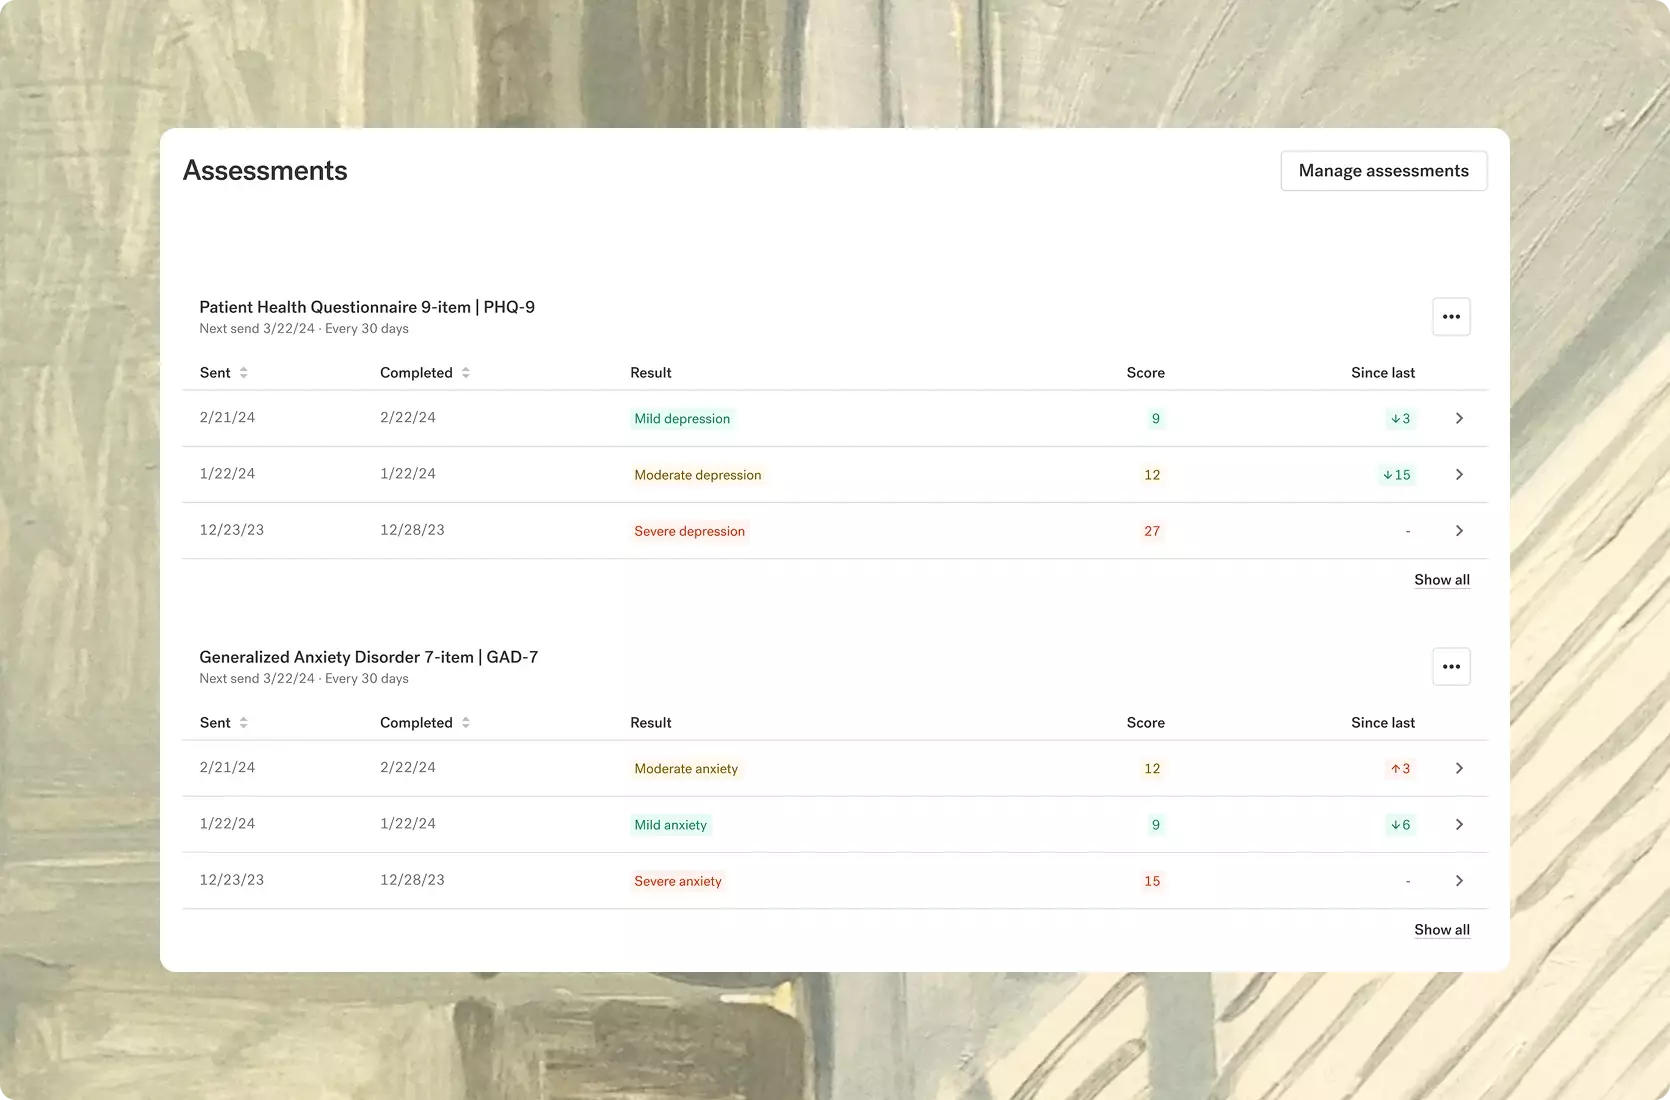
Task: Sort GAD-7 table by Completed date
Action: point(465,723)
